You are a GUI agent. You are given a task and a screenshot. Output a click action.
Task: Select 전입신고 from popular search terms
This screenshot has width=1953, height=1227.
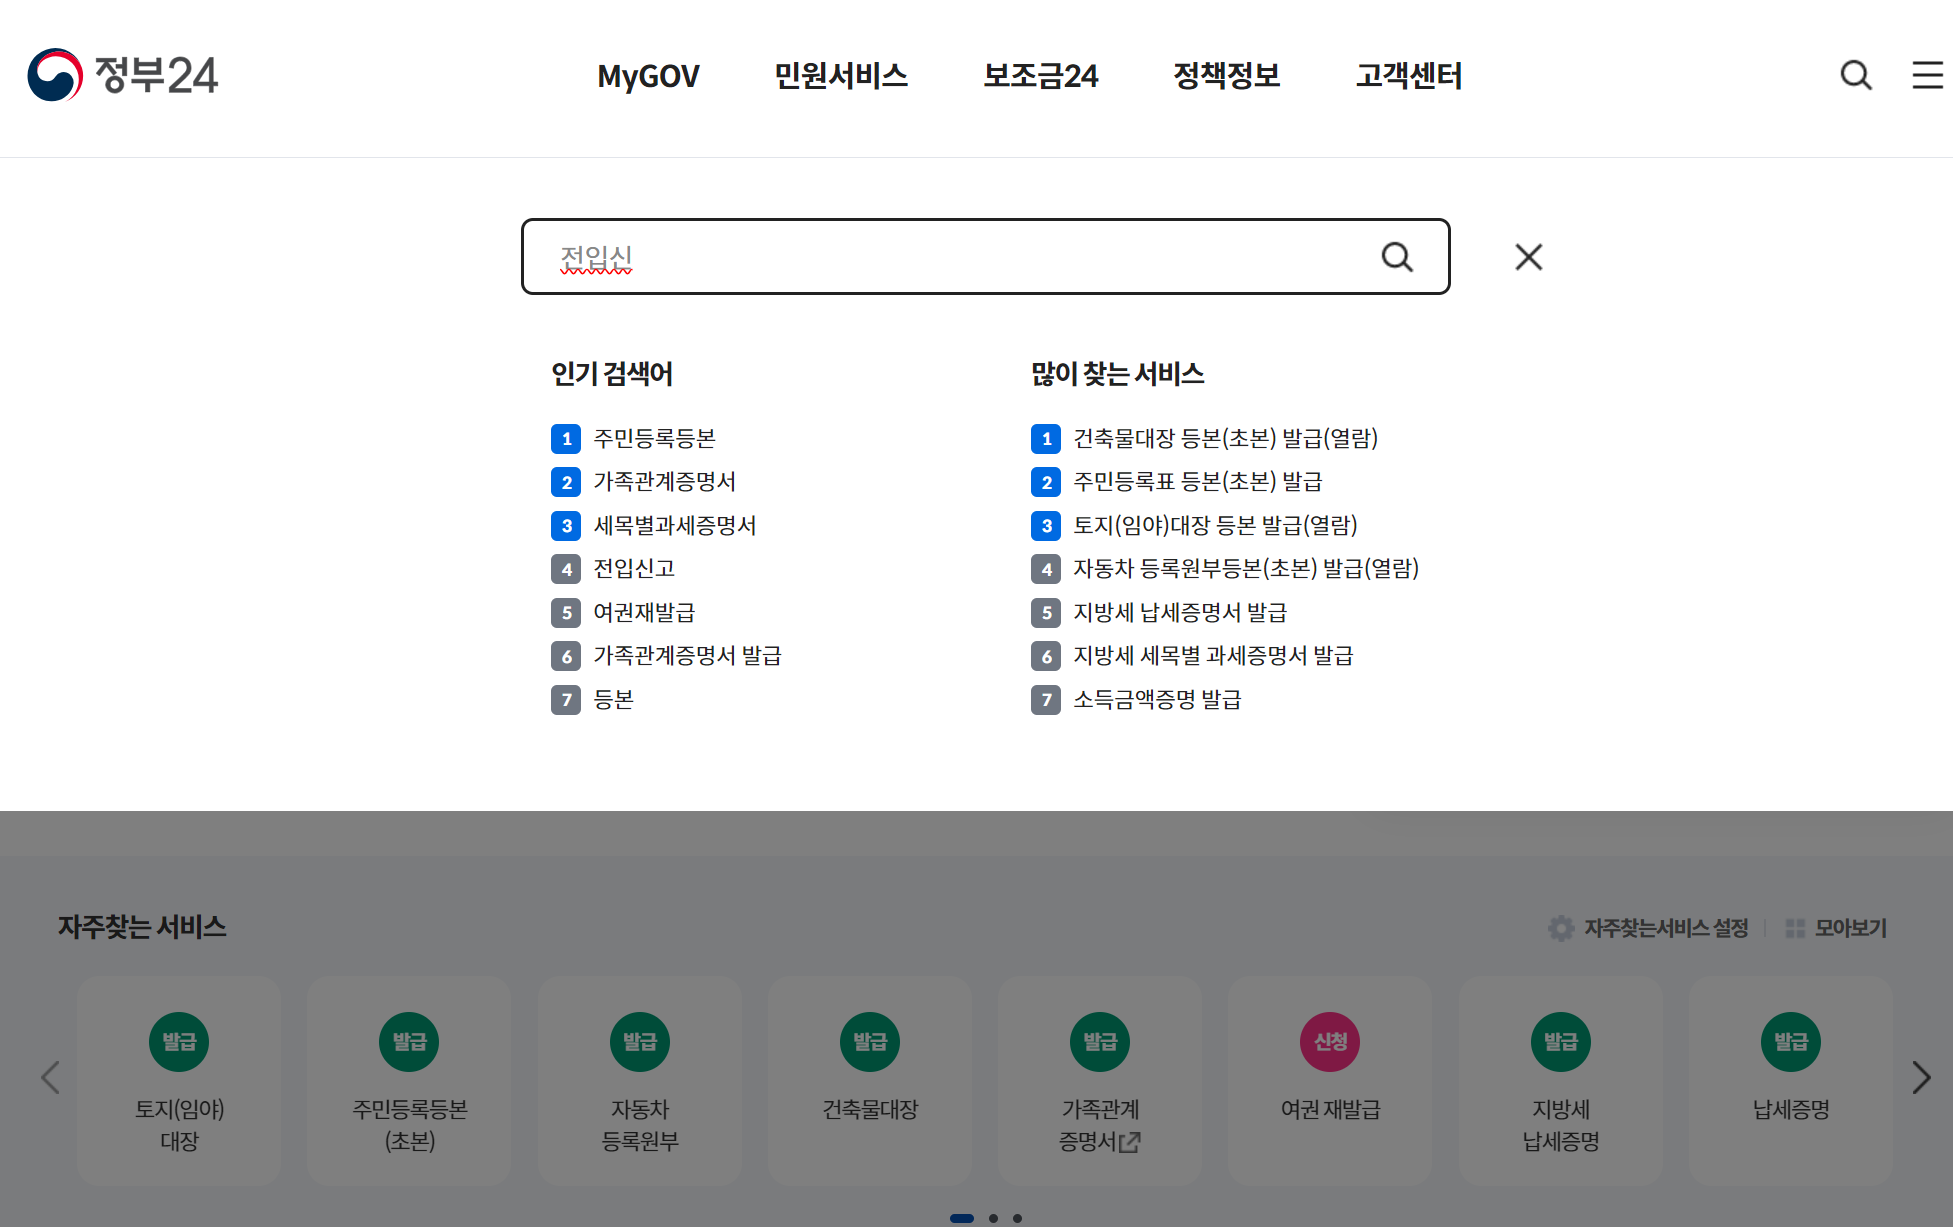pos(633,568)
